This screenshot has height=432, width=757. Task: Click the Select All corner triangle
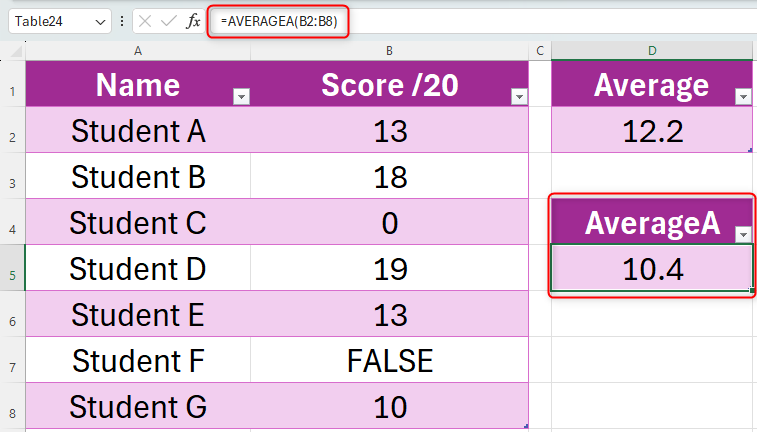[x=16, y=51]
